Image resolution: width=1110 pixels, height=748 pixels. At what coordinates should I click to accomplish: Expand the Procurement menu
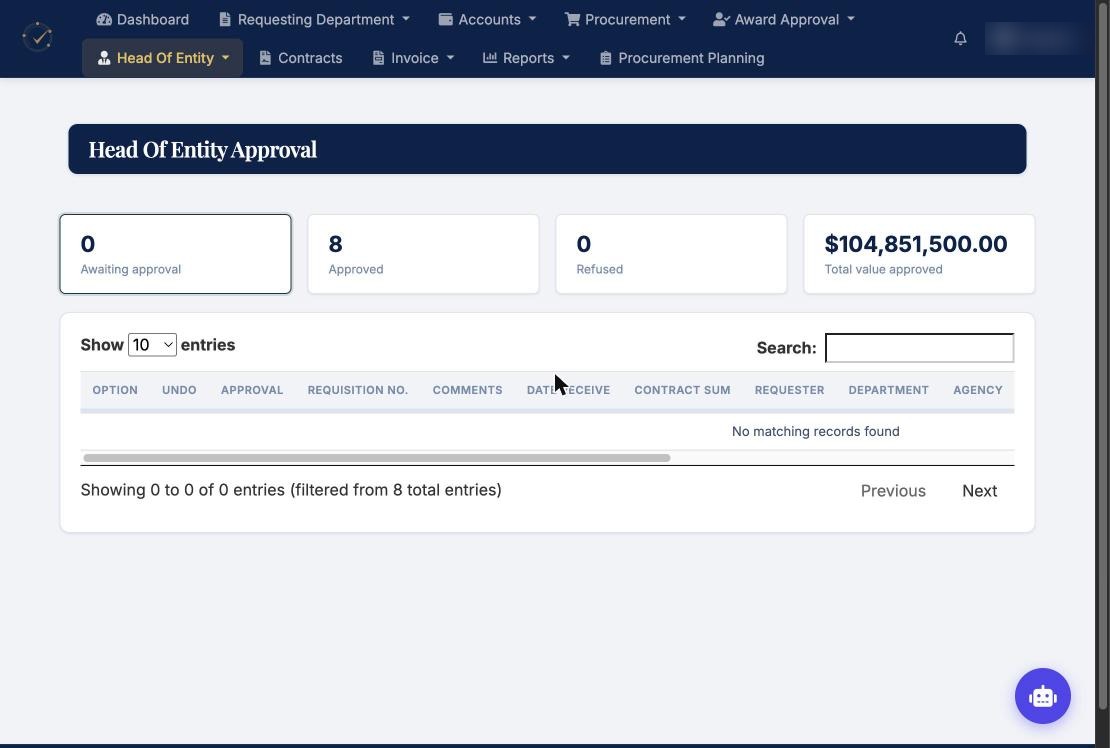point(625,19)
